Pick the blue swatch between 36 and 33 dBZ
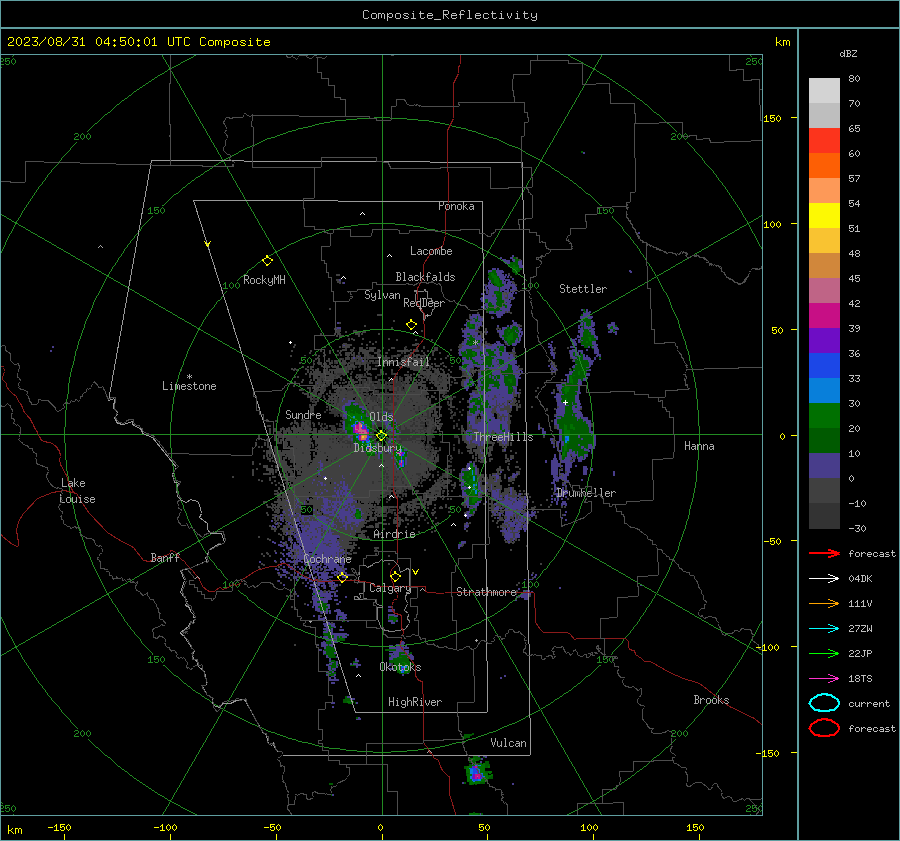The image size is (900, 841). (x=824, y=366)
